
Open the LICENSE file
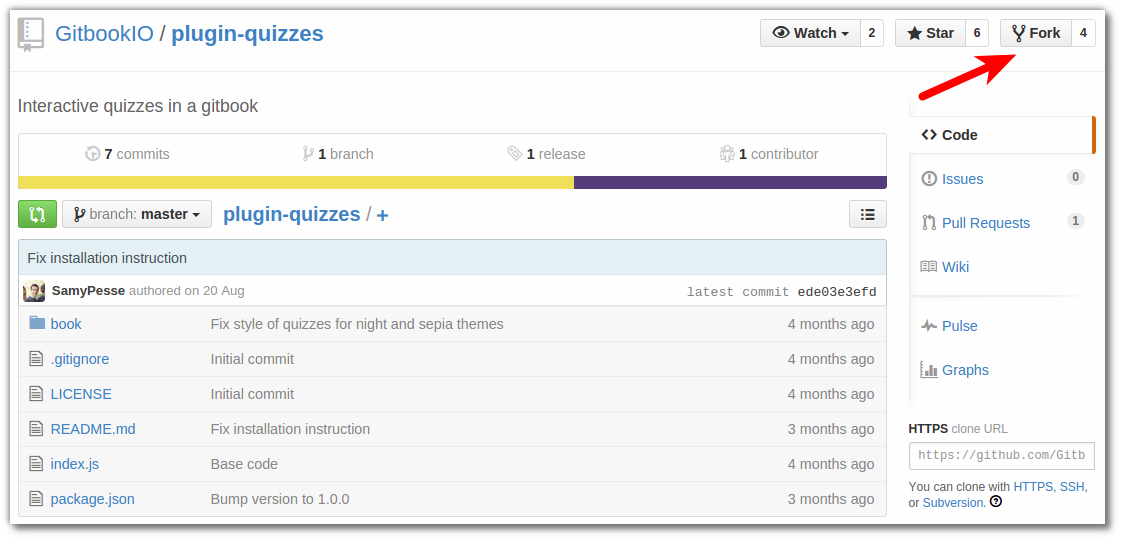(x=81, y=394)
